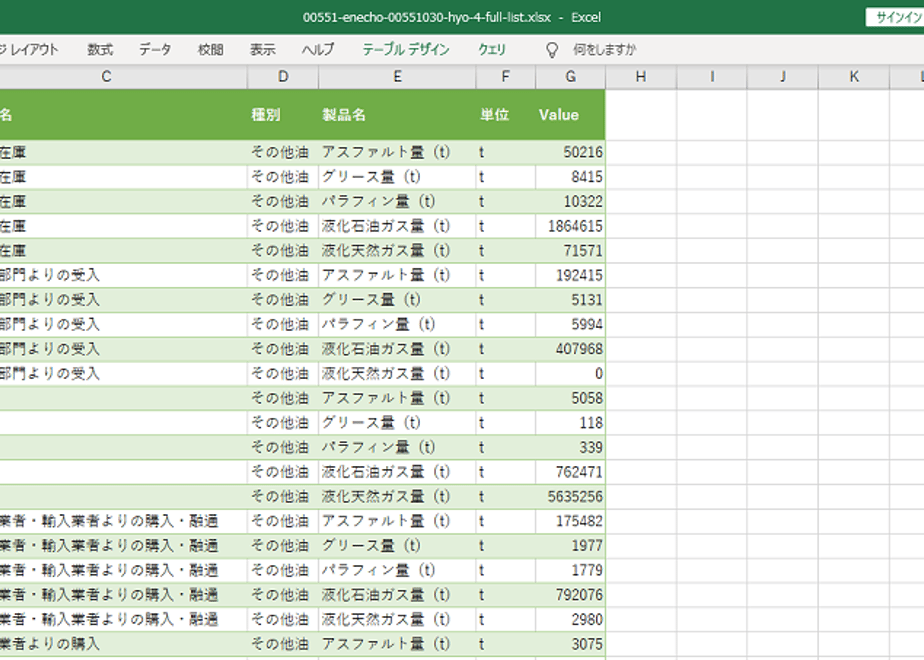The image size is (924, 660).
Task: Select column E header
Action: point(397,77)
